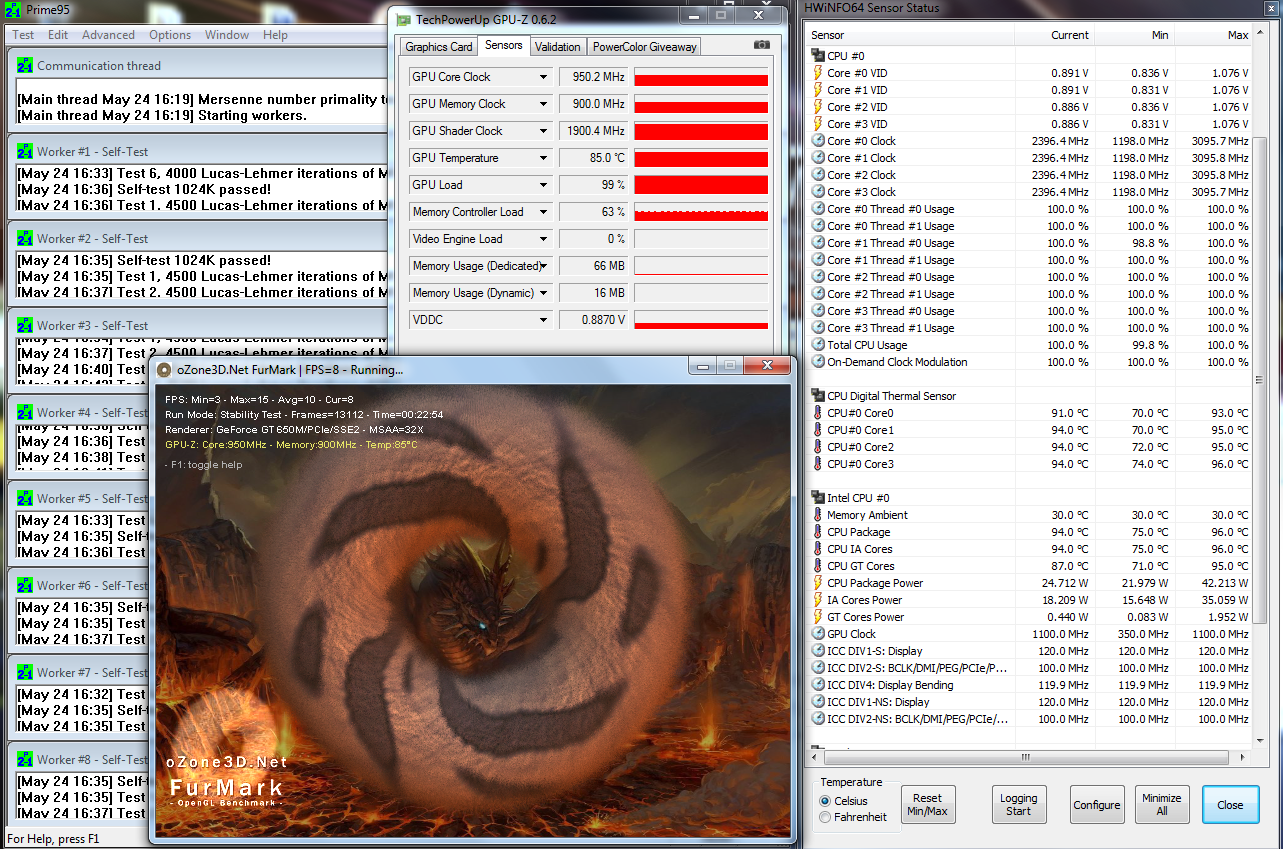Click the Worker #7 Self-Test window icon
The image size is (1283, 849).
(26, 673)
